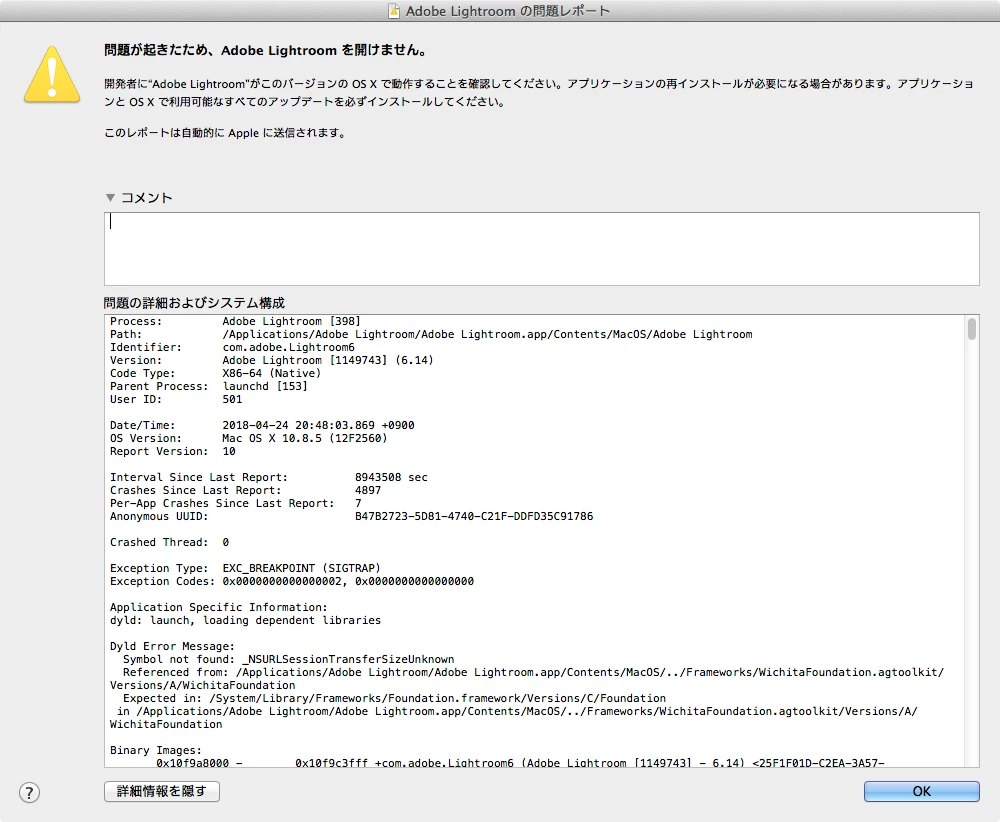Click the bold heading about Adobe Lightroom を開けません
The image size is (1000, 822).
(x=266, y=50)
